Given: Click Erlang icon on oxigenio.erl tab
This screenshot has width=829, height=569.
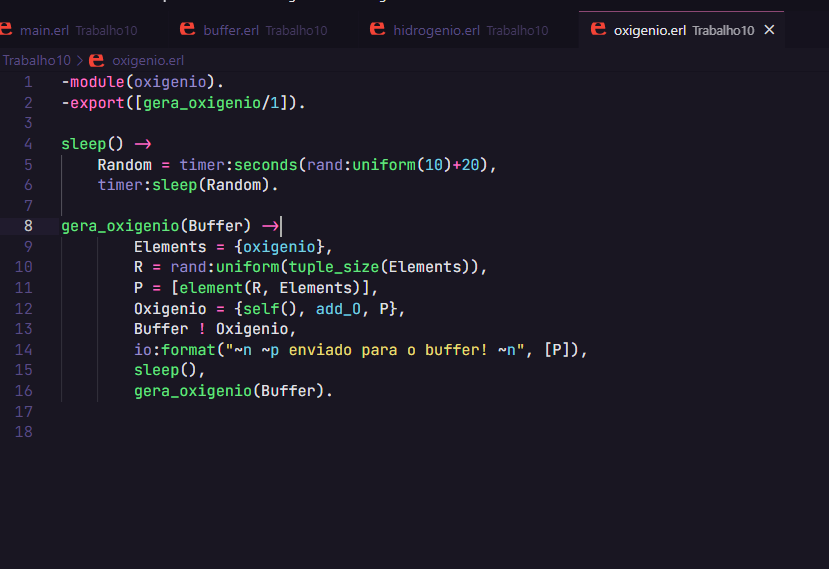Looking at the screenshot, I should point(598,29).
